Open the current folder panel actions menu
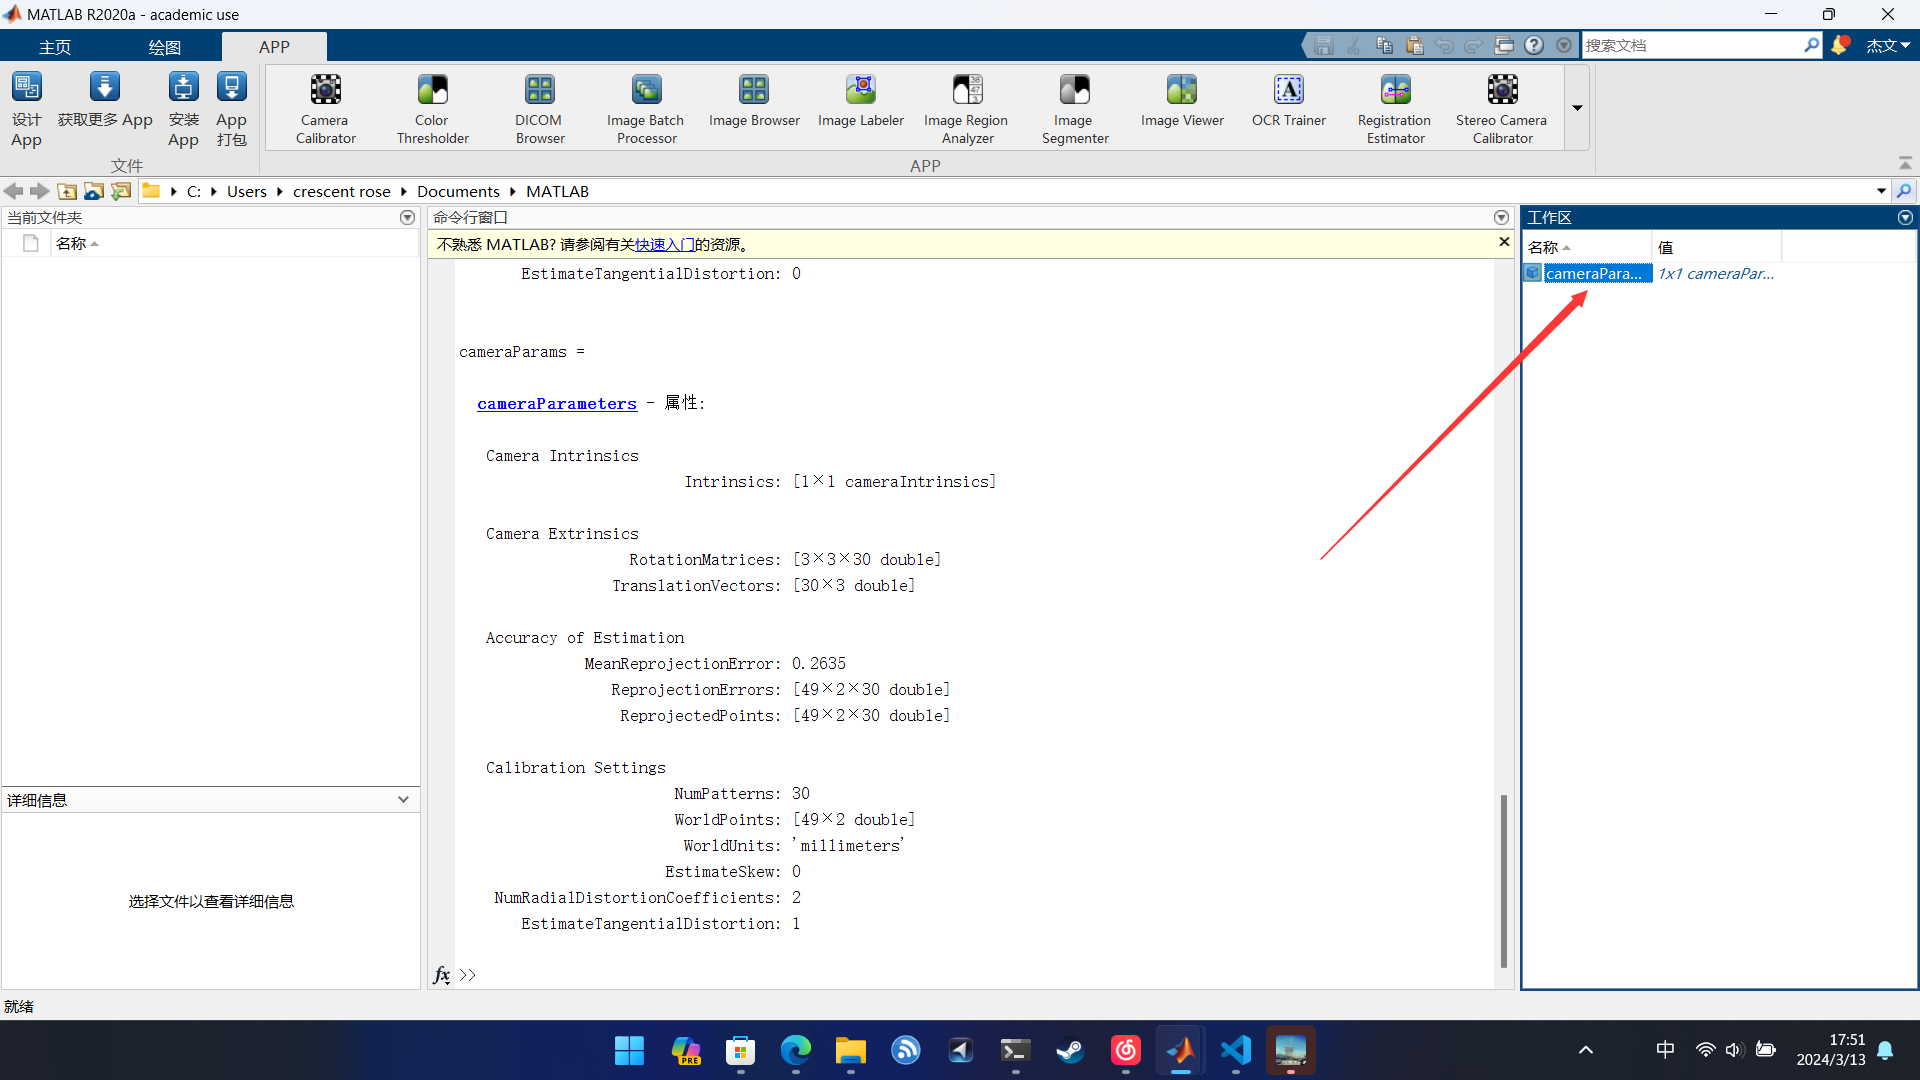 [407, 217]
